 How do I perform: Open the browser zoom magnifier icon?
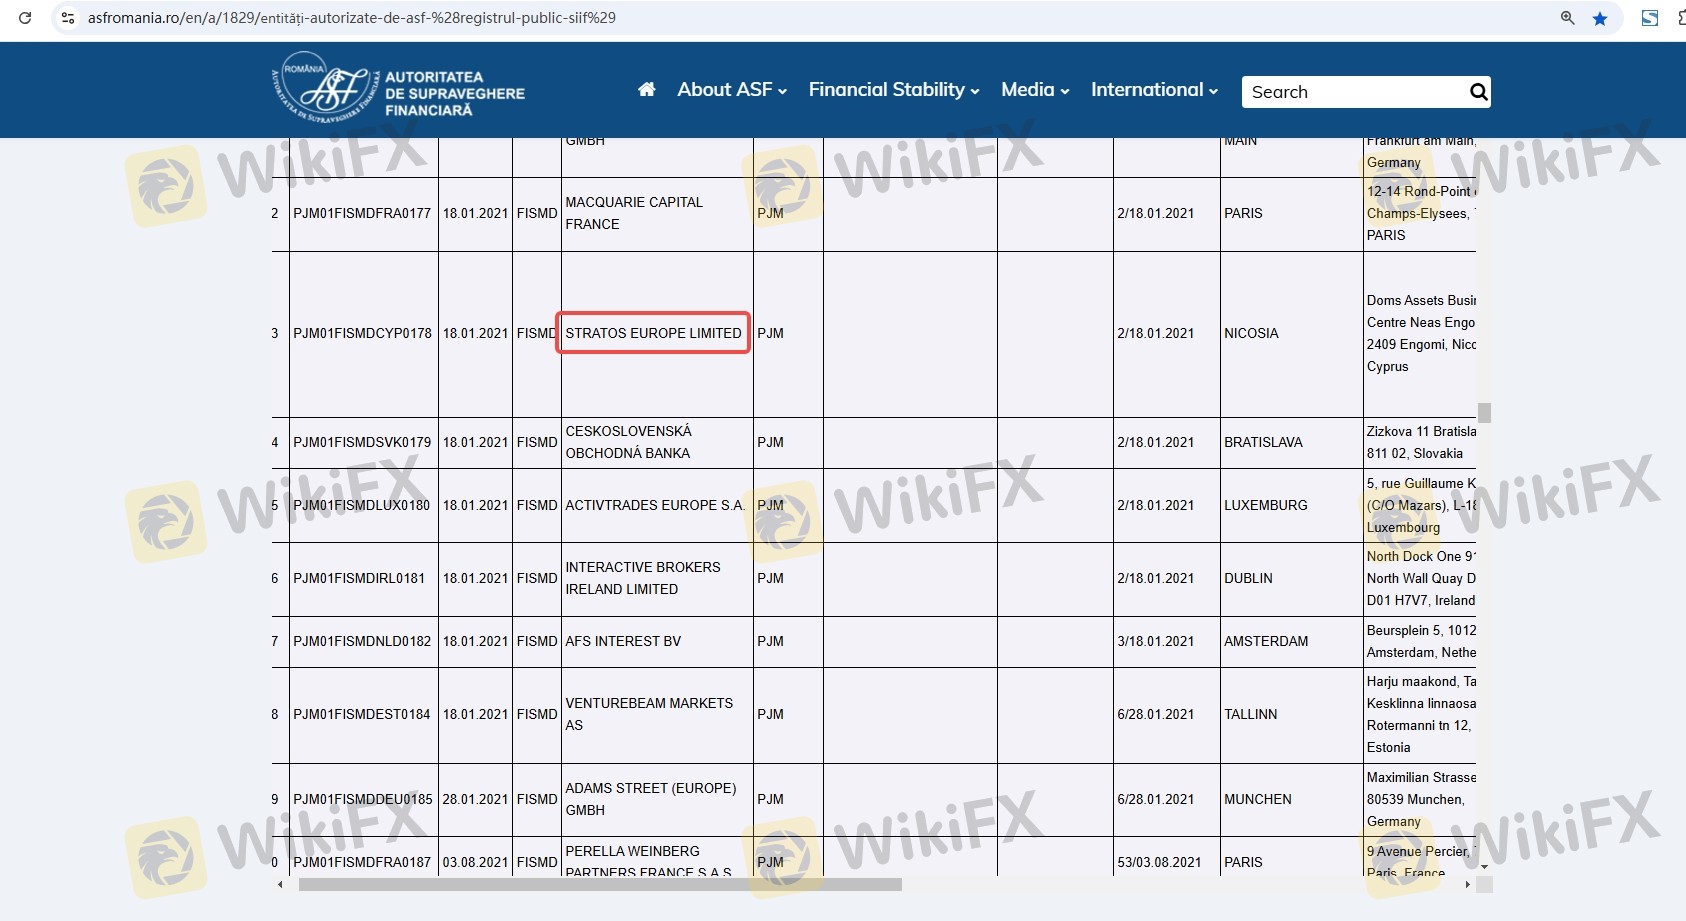tap(1567, 18)
